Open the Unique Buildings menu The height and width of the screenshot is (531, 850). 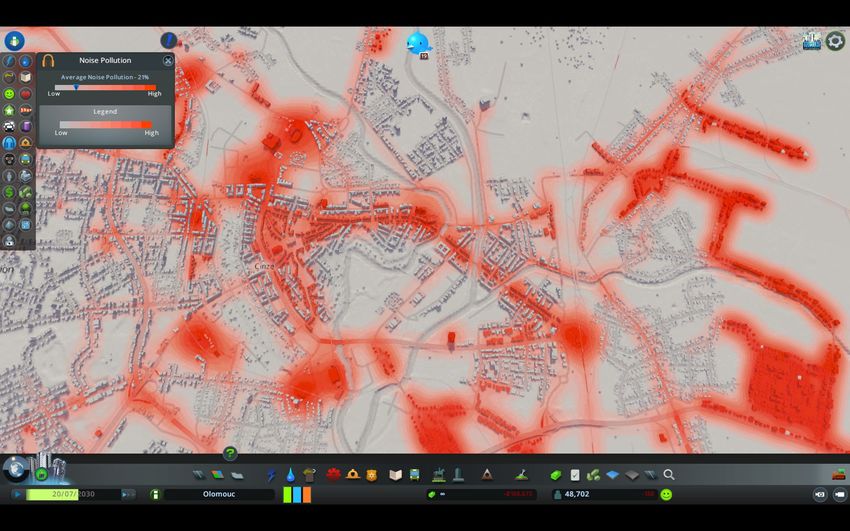pos(459,475)
